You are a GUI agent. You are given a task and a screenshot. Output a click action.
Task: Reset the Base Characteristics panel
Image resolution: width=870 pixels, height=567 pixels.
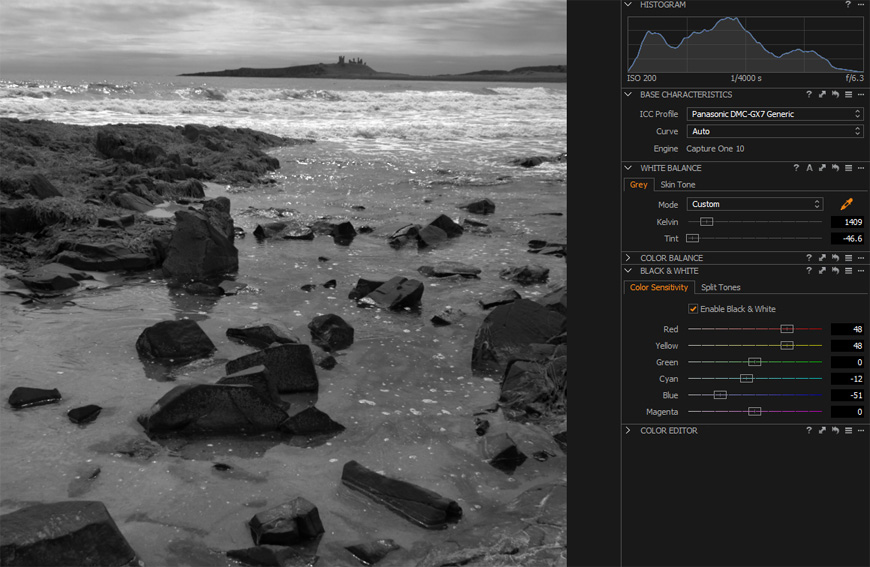835,95
